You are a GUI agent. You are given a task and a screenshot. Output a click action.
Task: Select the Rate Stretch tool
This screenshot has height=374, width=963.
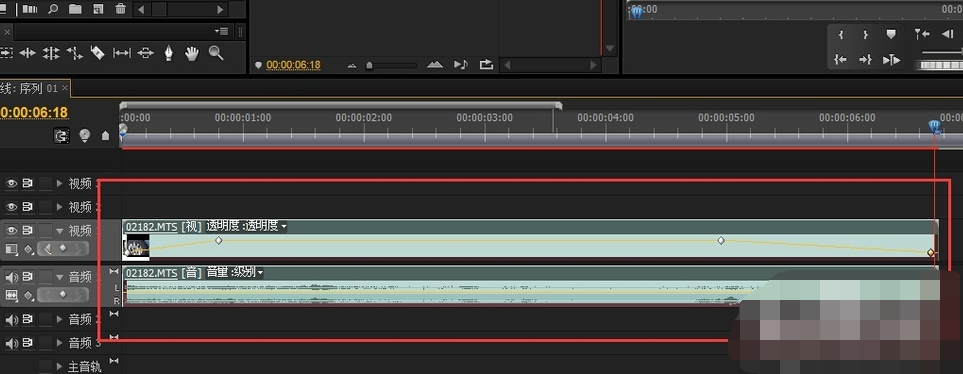pos(74,53)
